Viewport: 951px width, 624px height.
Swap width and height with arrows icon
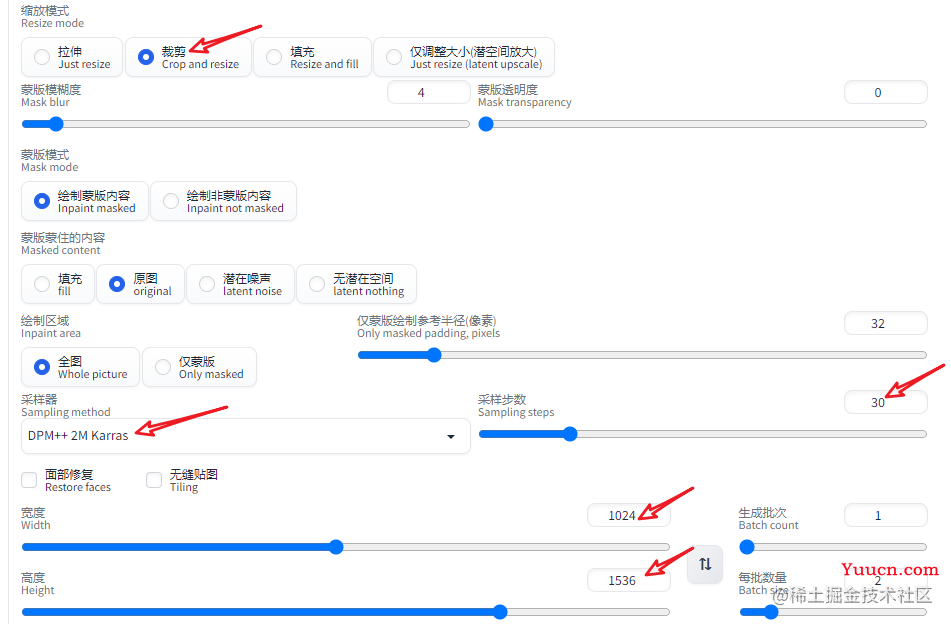[x=705, y=565]
